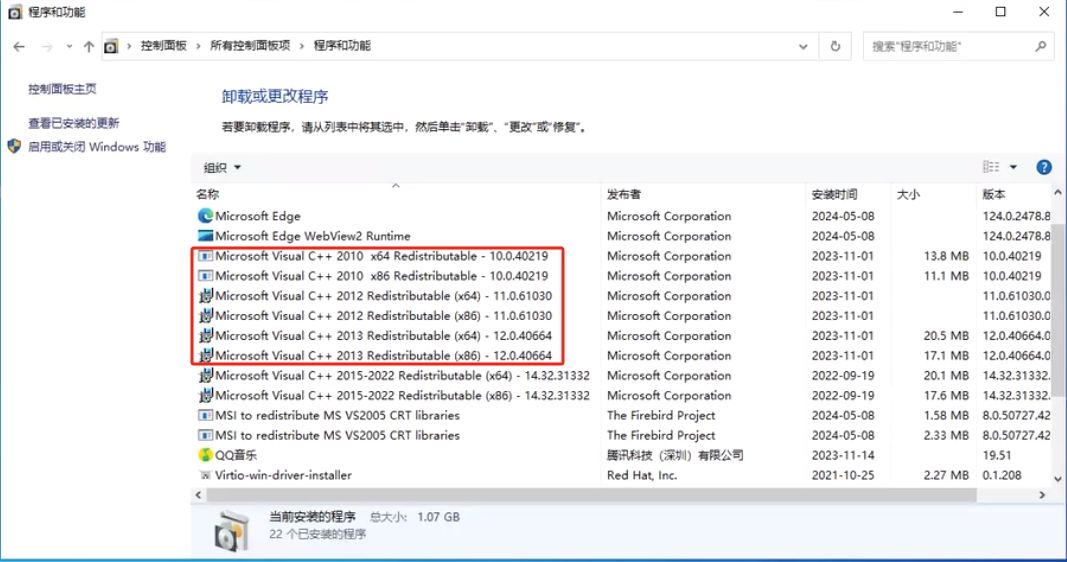
Task: Select Virtio-win-driver-installer icon
Action: pos(205,475)
